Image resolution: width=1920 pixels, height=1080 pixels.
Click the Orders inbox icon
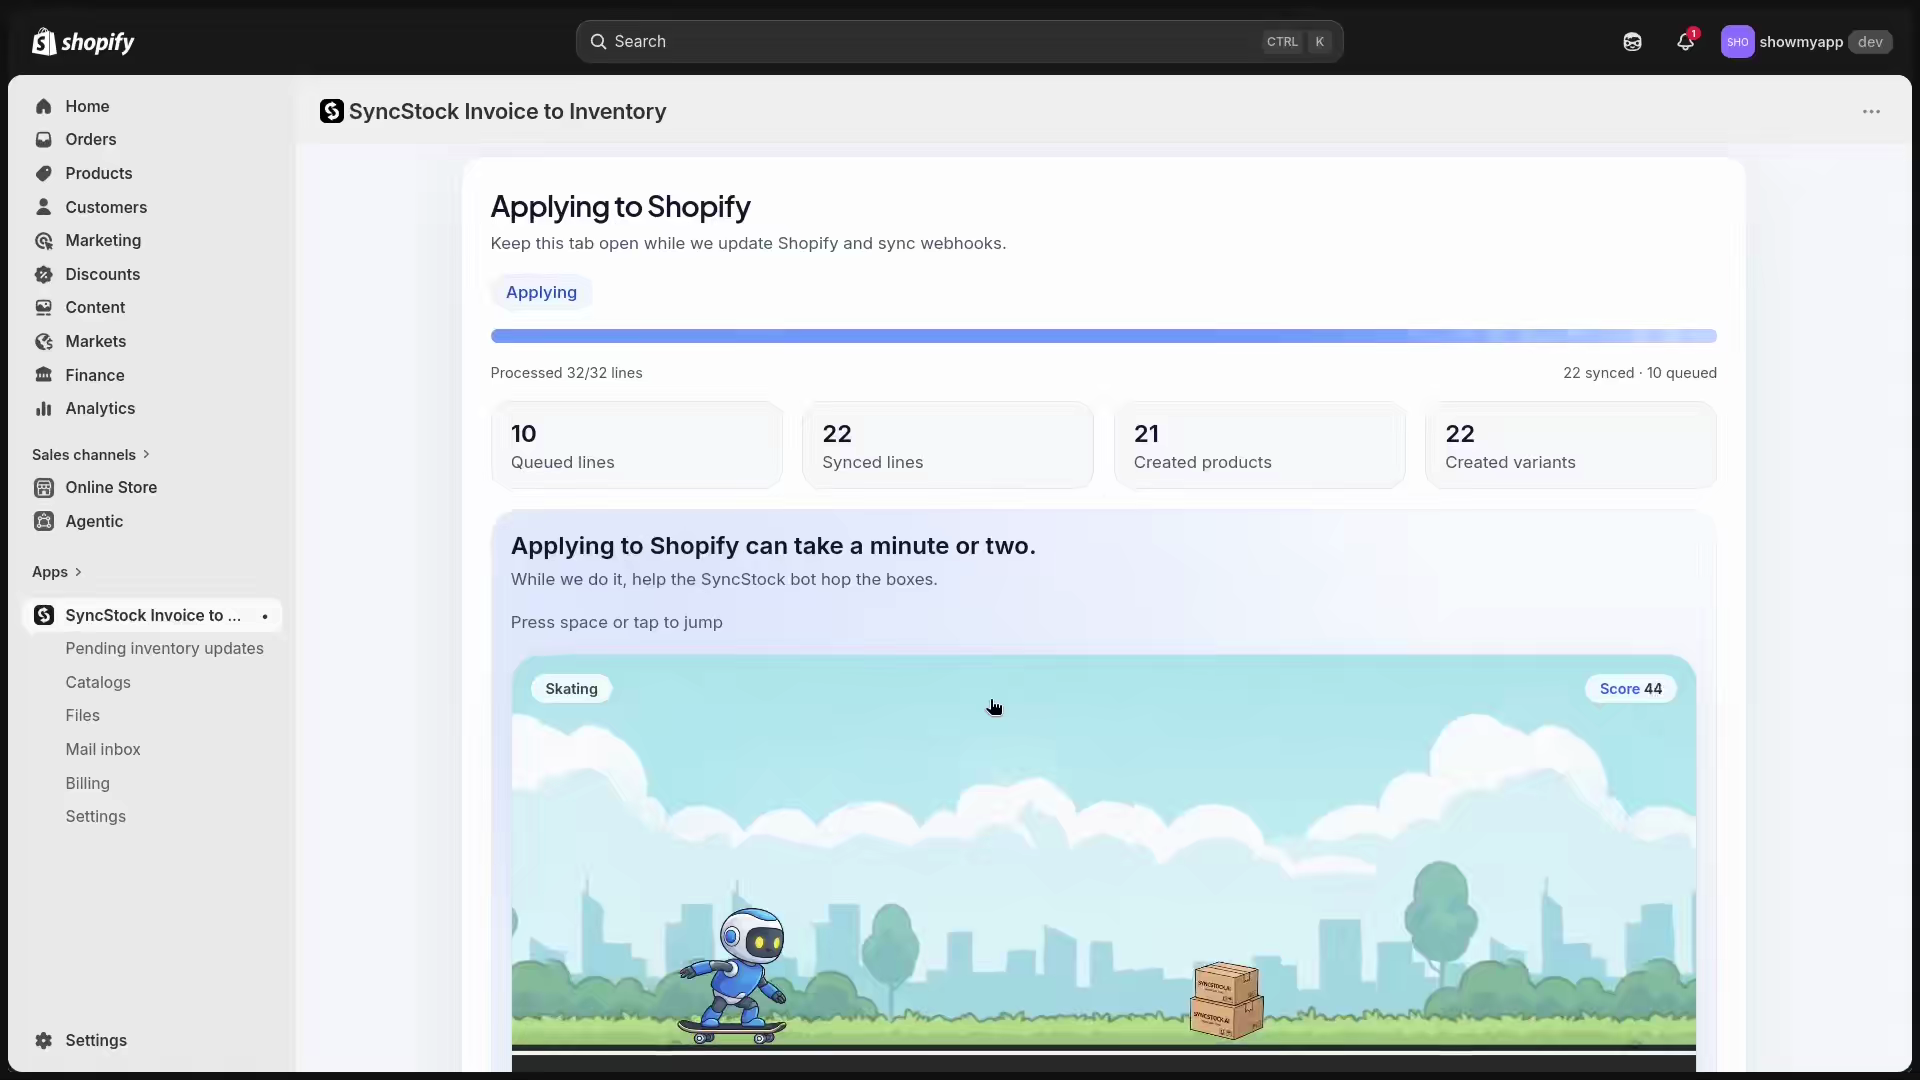44,140
